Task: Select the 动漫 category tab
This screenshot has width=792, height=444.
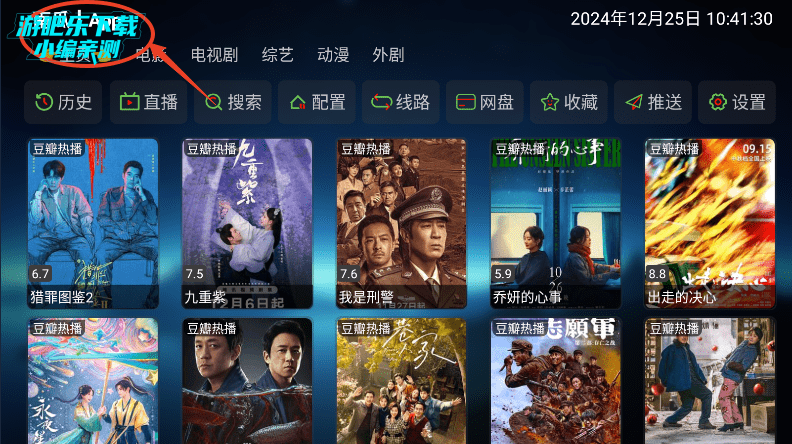Action: [333, 55]
